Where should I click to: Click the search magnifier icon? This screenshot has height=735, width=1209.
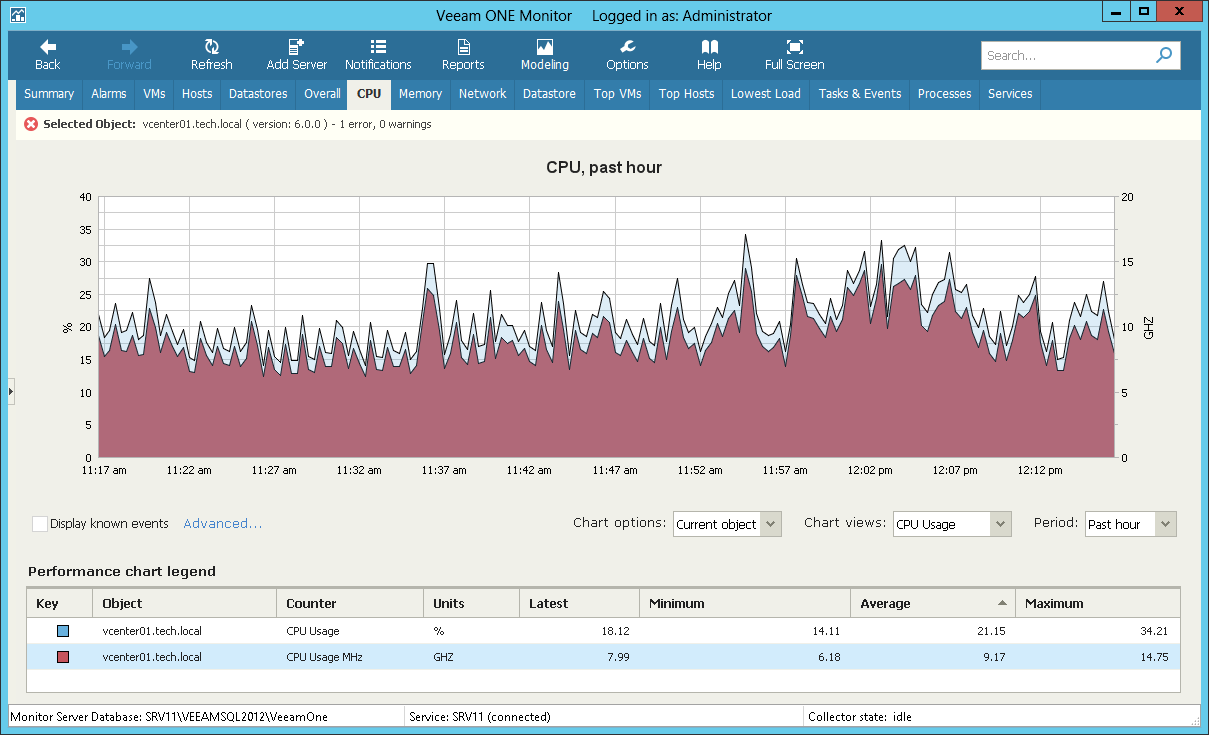(x=1164, y=56)
